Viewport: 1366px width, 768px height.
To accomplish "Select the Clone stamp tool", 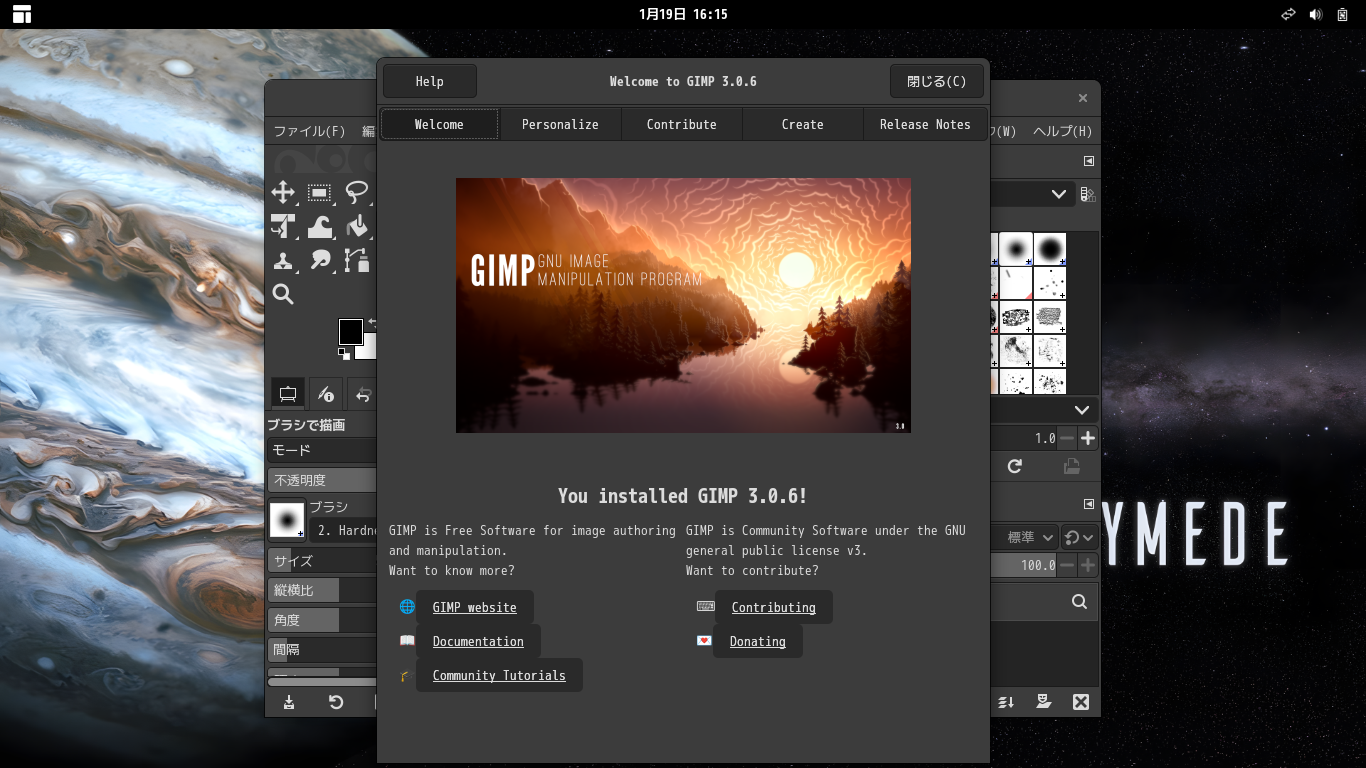I will point(283,261).
